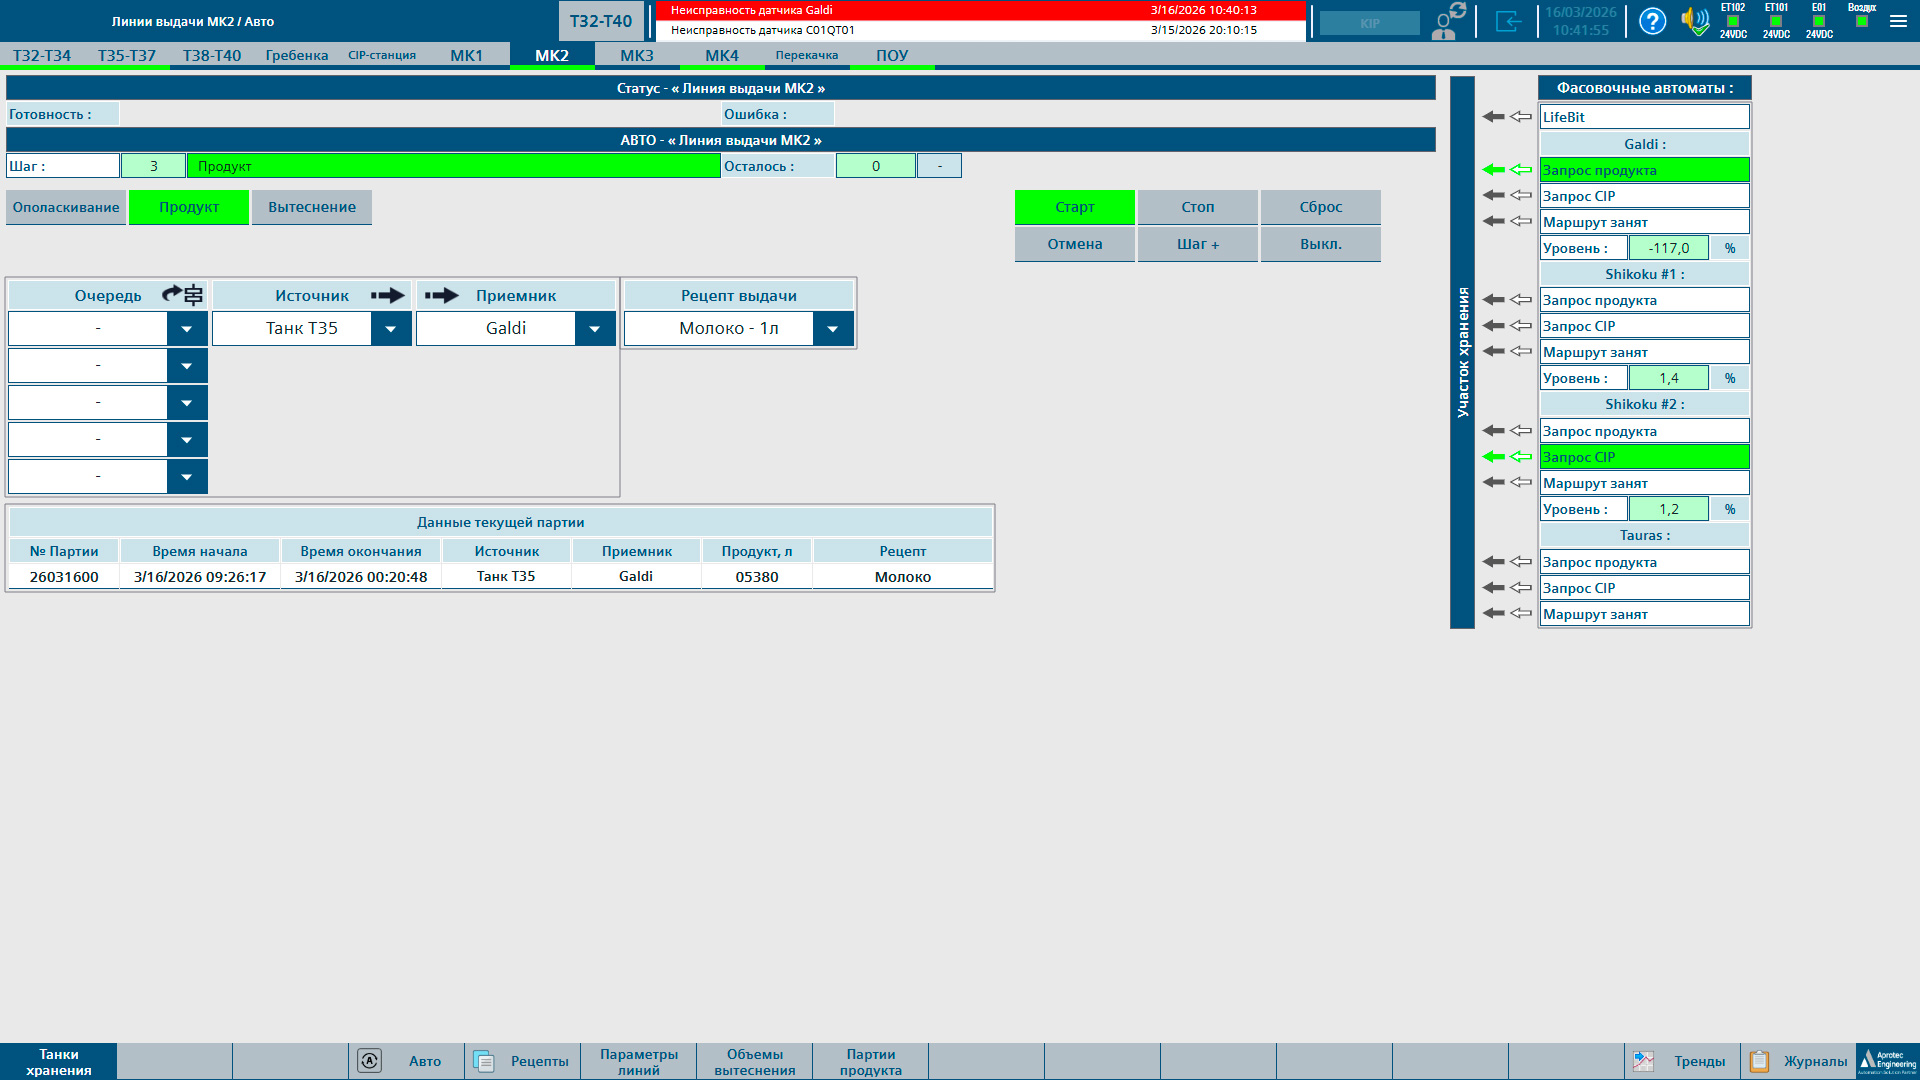1920x1080 pixels.
Task: Open help via the question mark icon
Action: click(1653, 21)
